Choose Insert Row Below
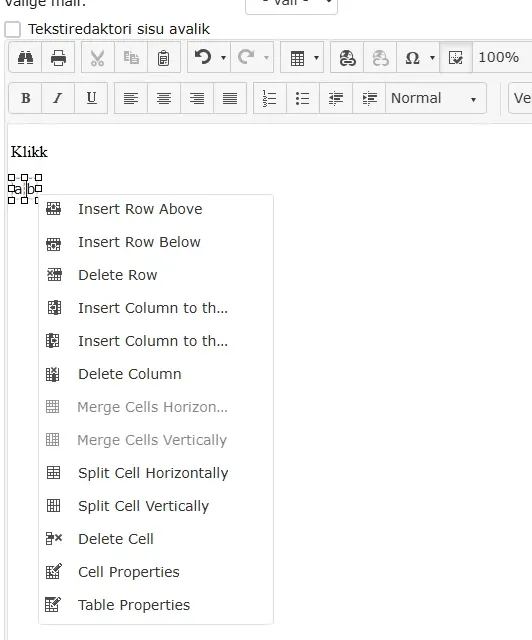Image resolution: width=532 pixels, height=640 pixels. (x=156, y=242)
